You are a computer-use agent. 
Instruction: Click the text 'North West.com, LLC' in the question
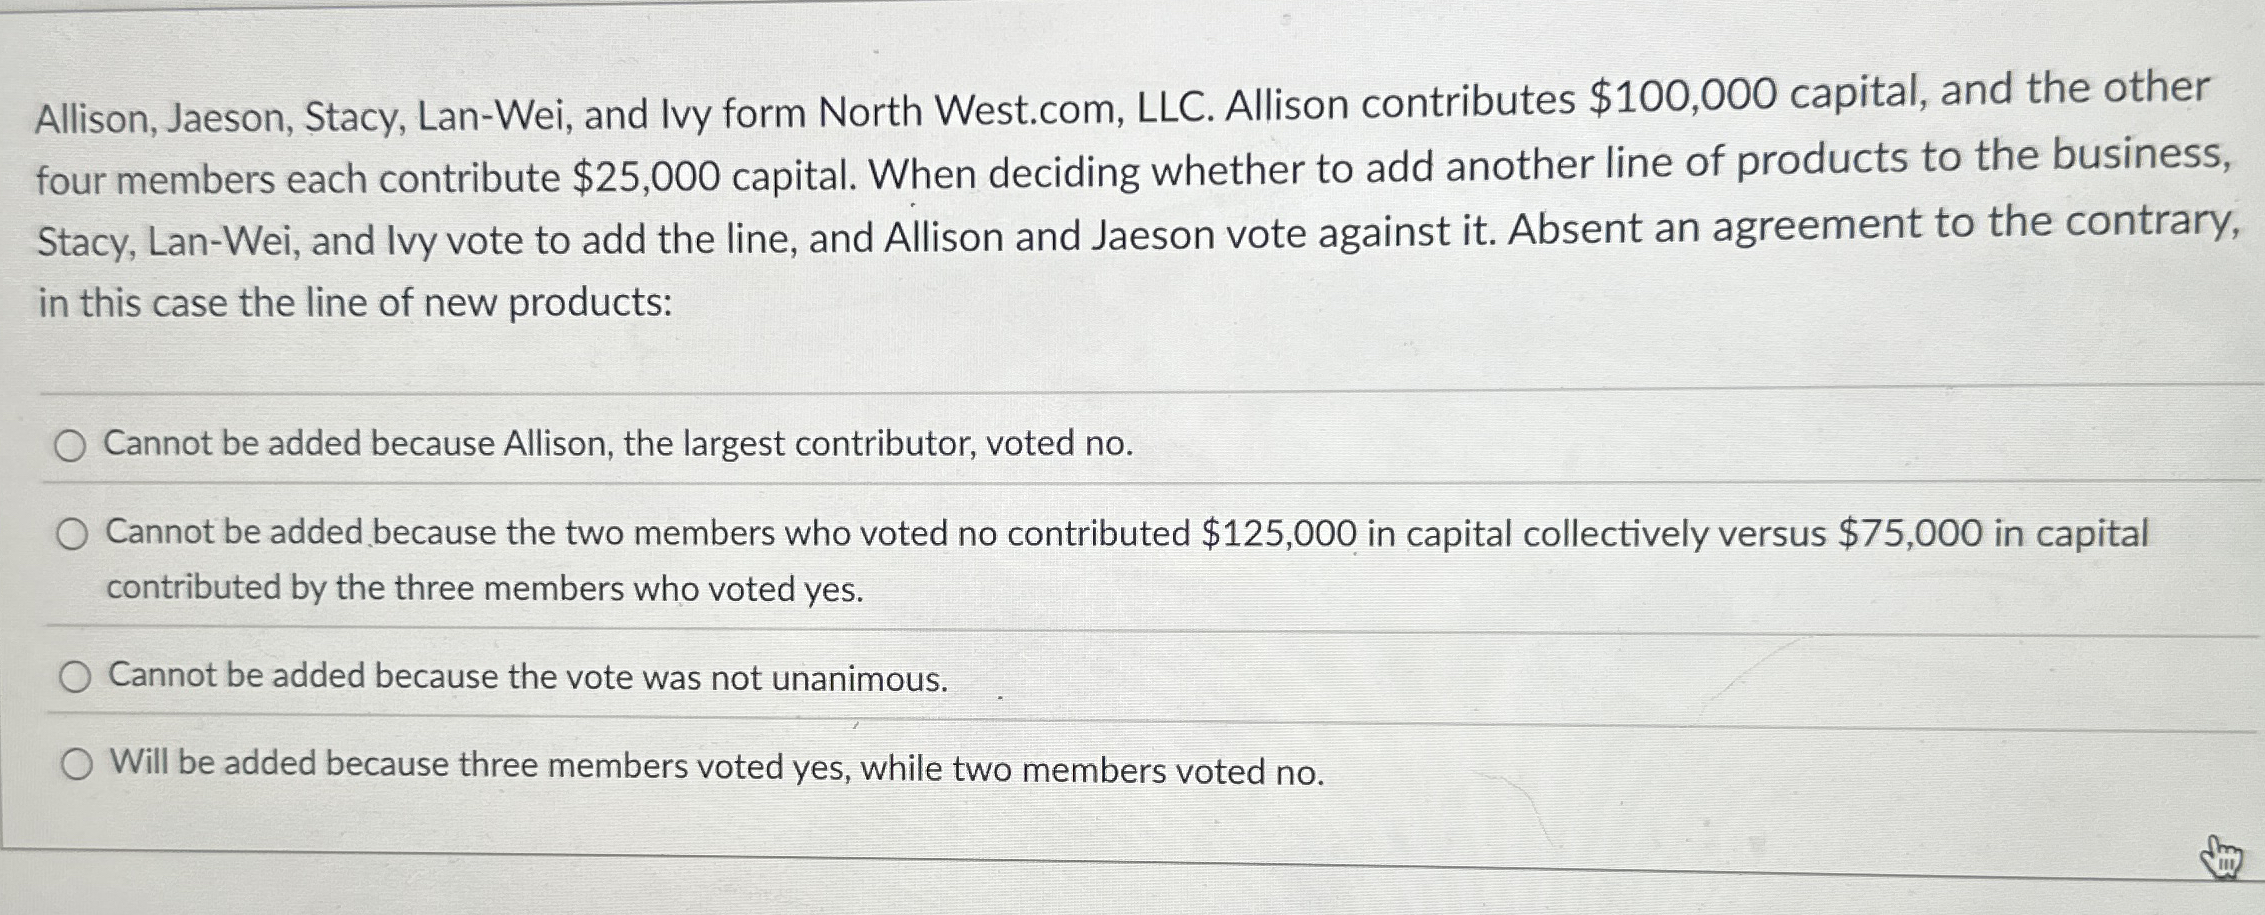point(1000,110)
